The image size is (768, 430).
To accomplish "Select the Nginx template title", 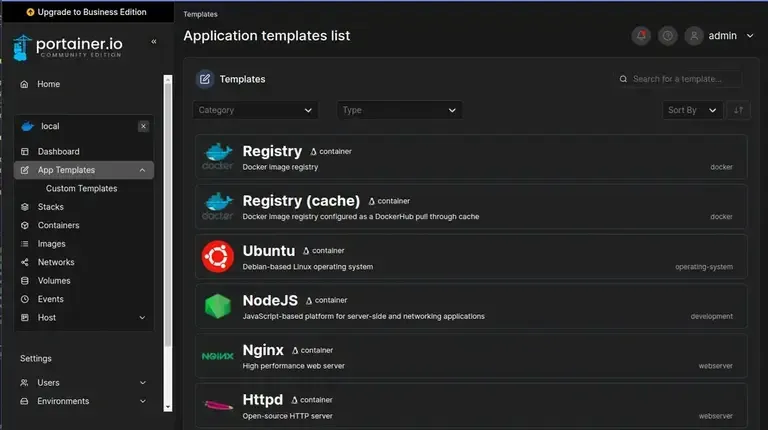I will 263,350.
